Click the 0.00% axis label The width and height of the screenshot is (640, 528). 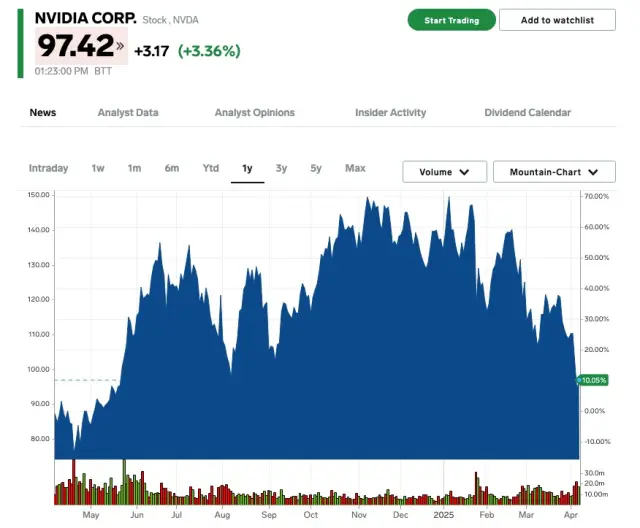595,411
